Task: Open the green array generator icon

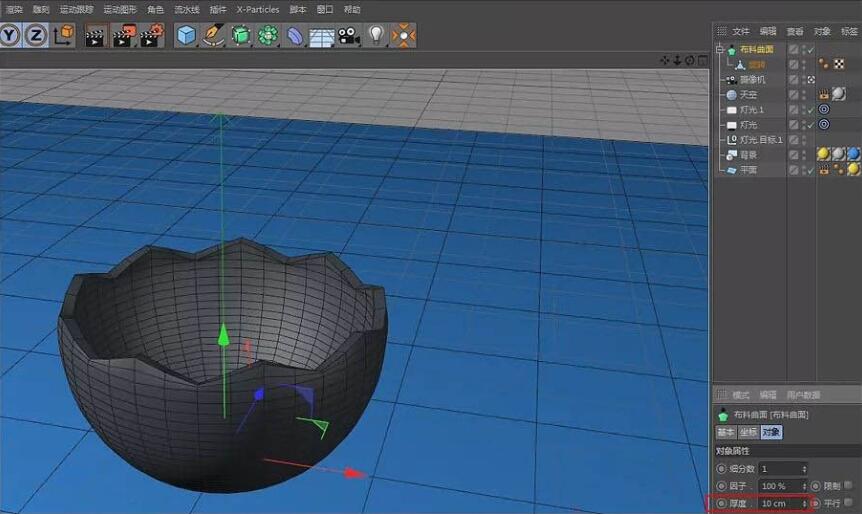Action: [268, 36]
